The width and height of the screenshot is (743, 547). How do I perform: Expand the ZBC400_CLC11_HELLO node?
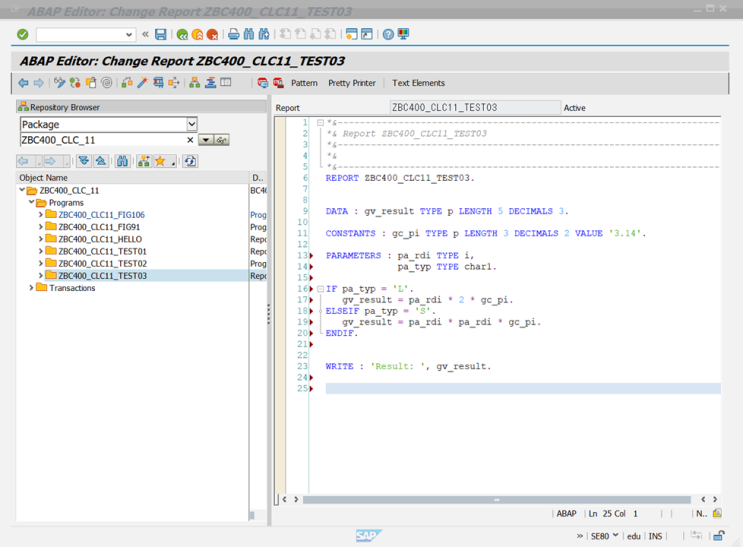(x=40, y=239)
